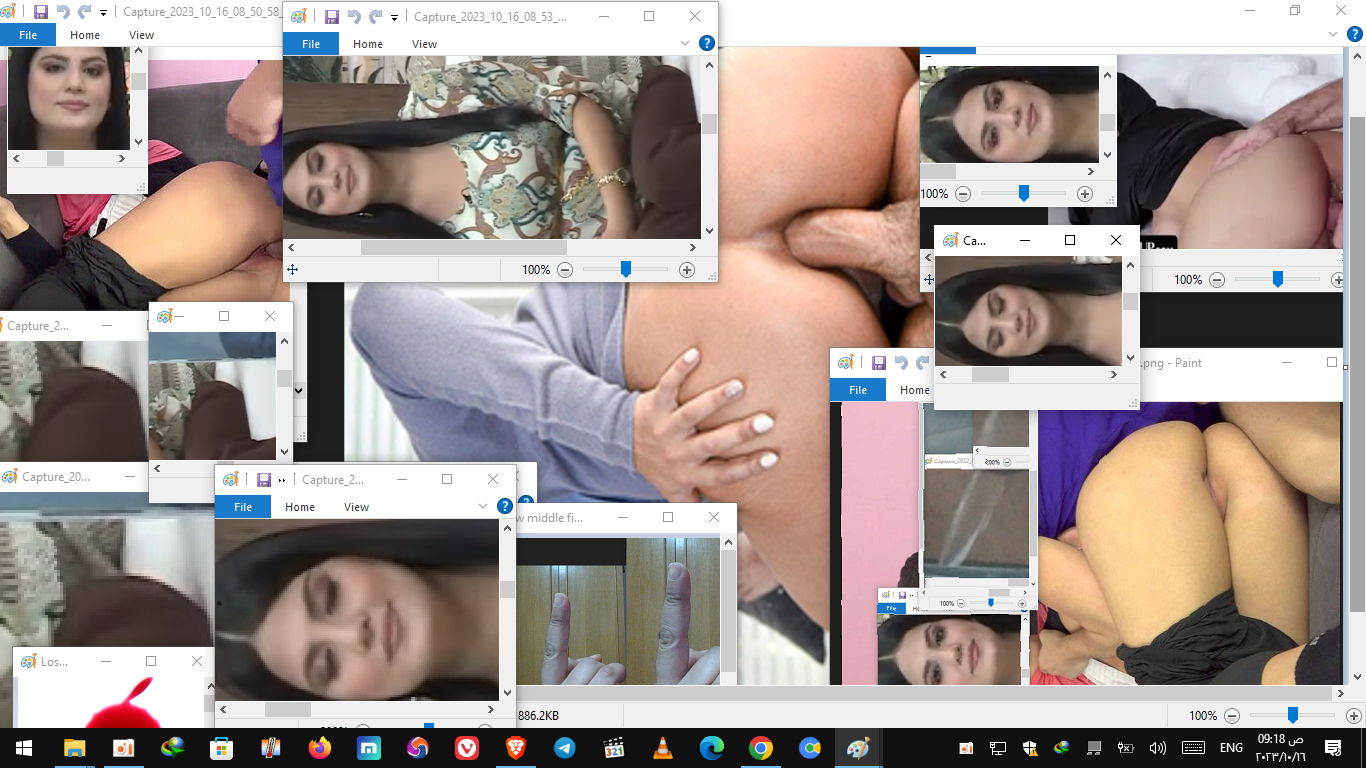Image resolution: width=1366 pixels, height=768 pixels.
Task: Switch to View tab in Capture_2023_10_16_08_53 window
Action: (x=424, y=44)
